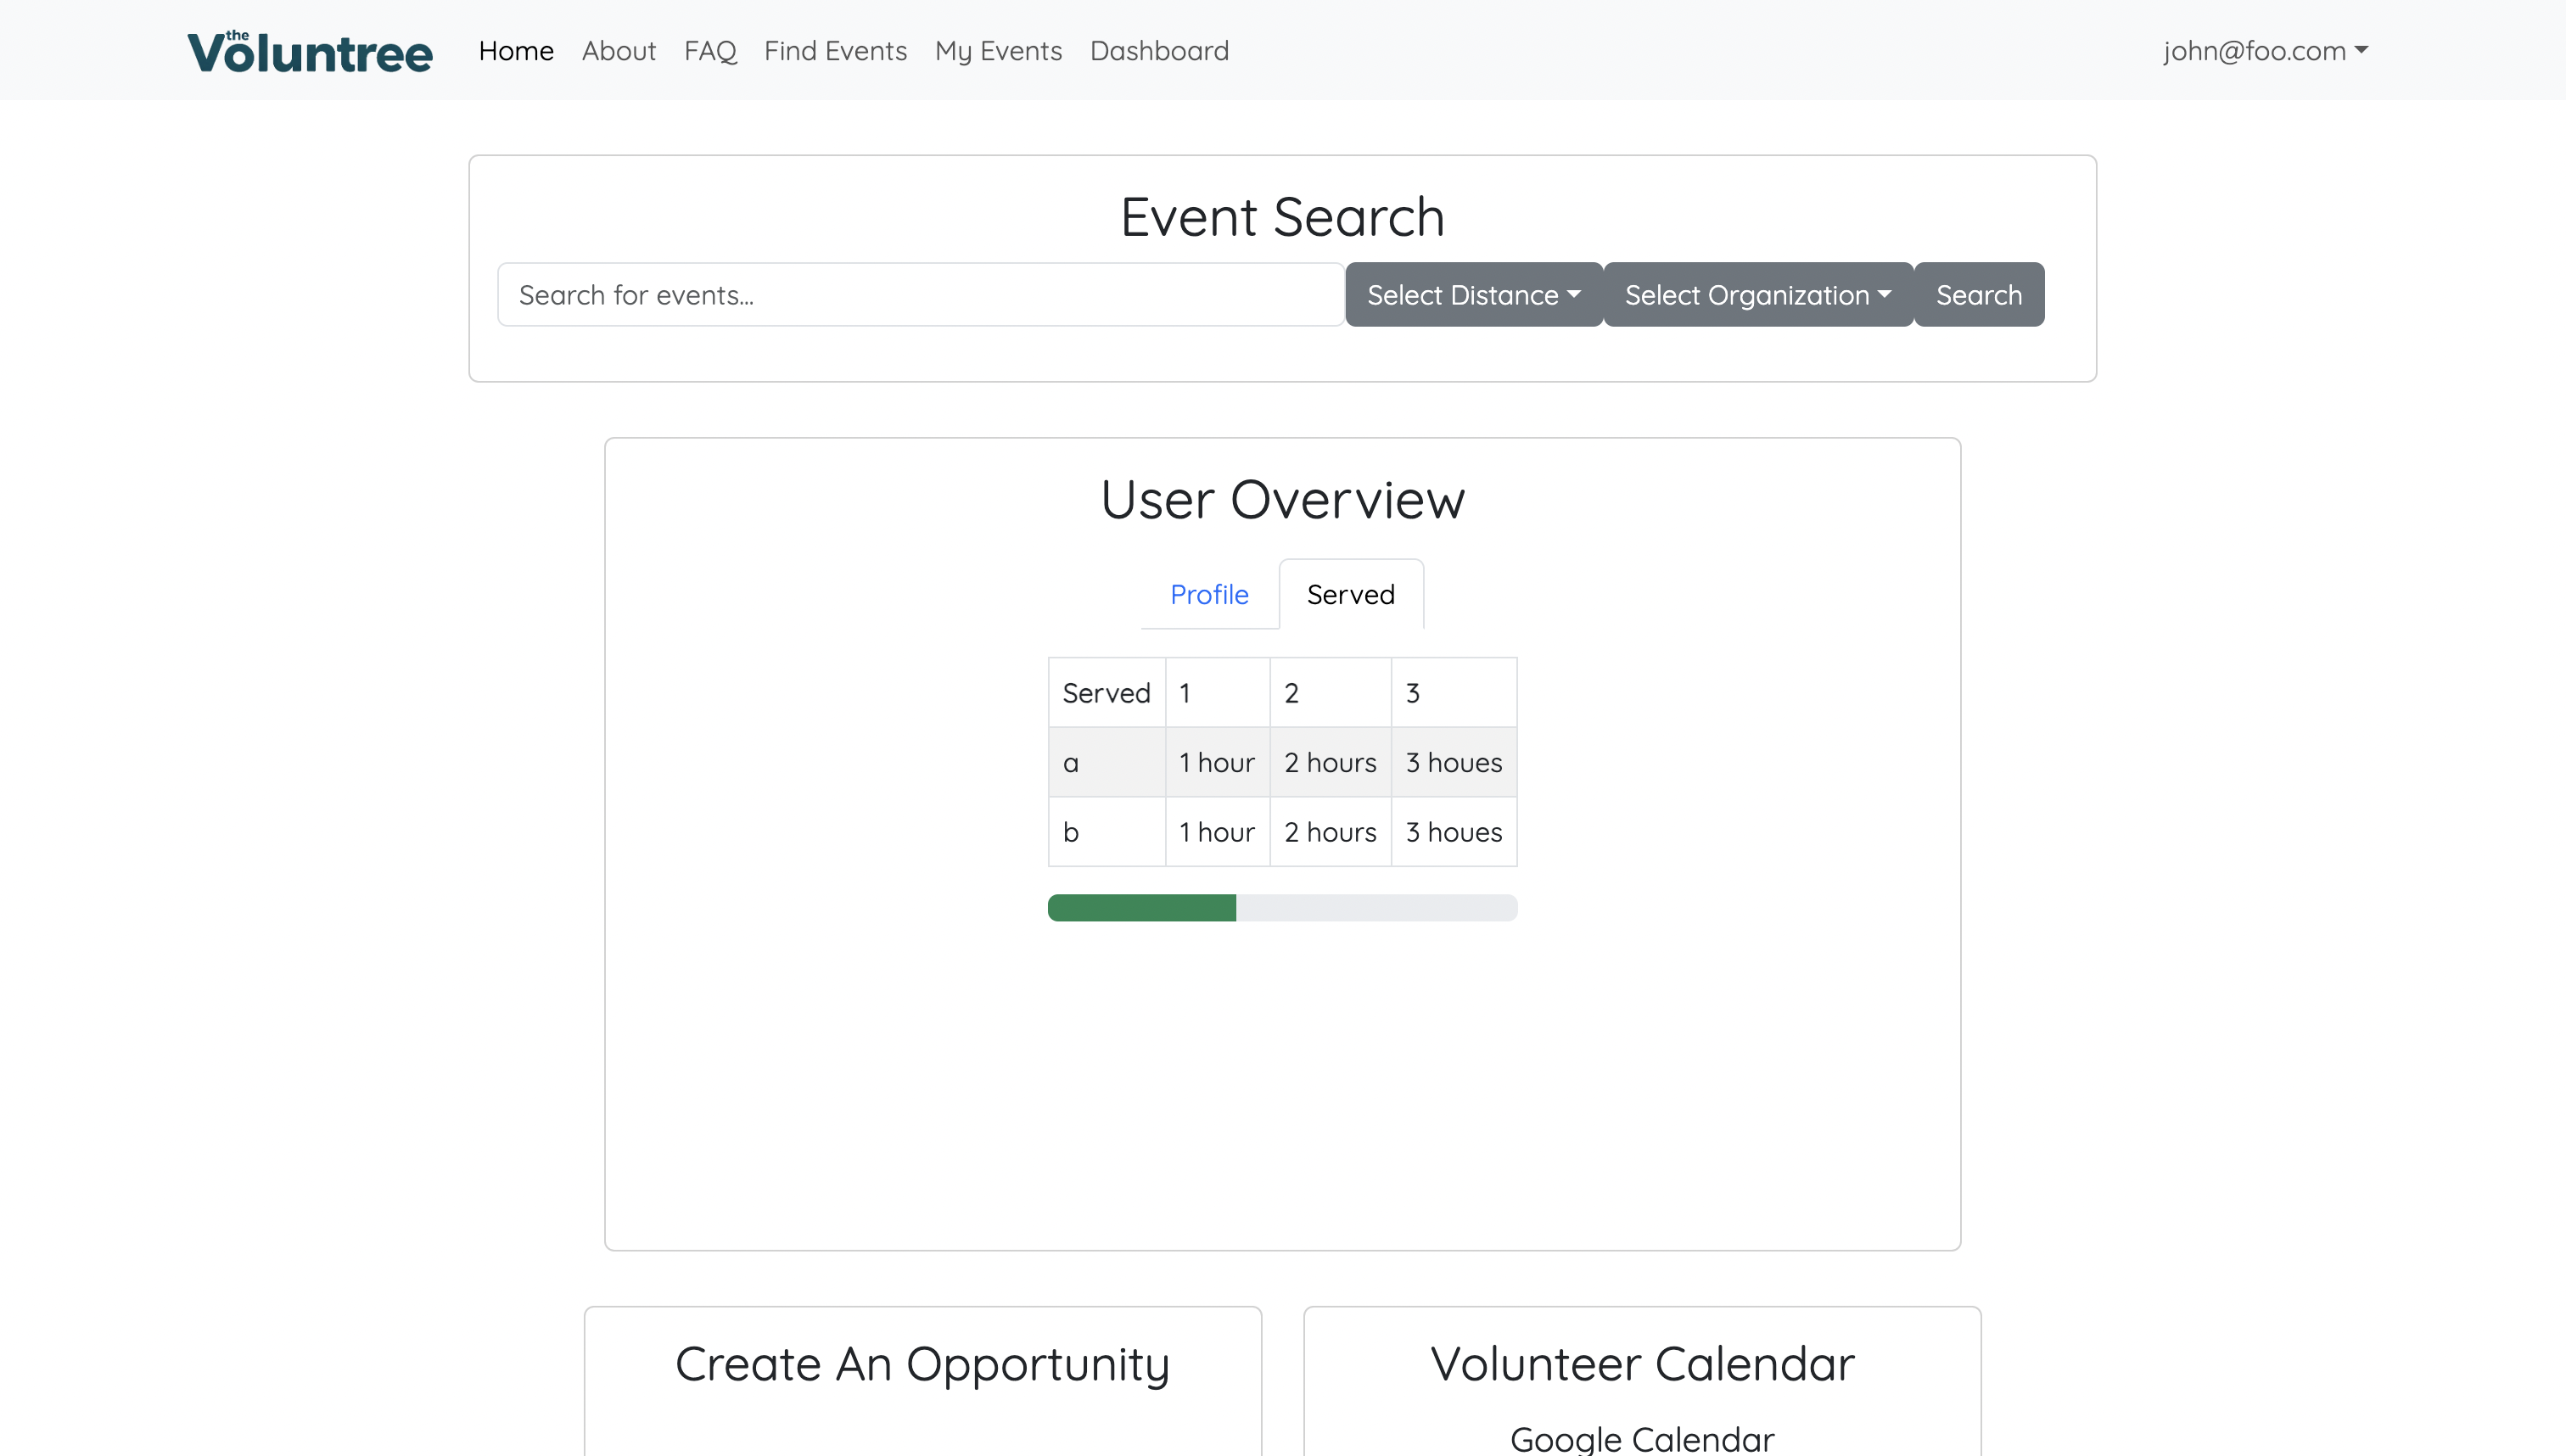
Task: Open the About page
Action: [x=618, y=50]
